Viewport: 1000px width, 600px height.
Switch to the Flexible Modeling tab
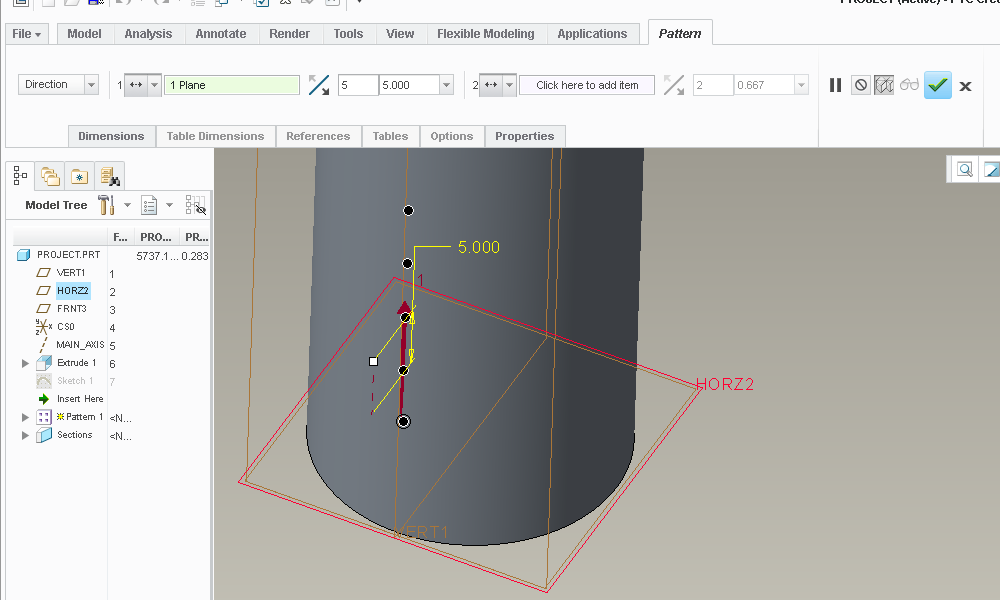coord(485,34)
